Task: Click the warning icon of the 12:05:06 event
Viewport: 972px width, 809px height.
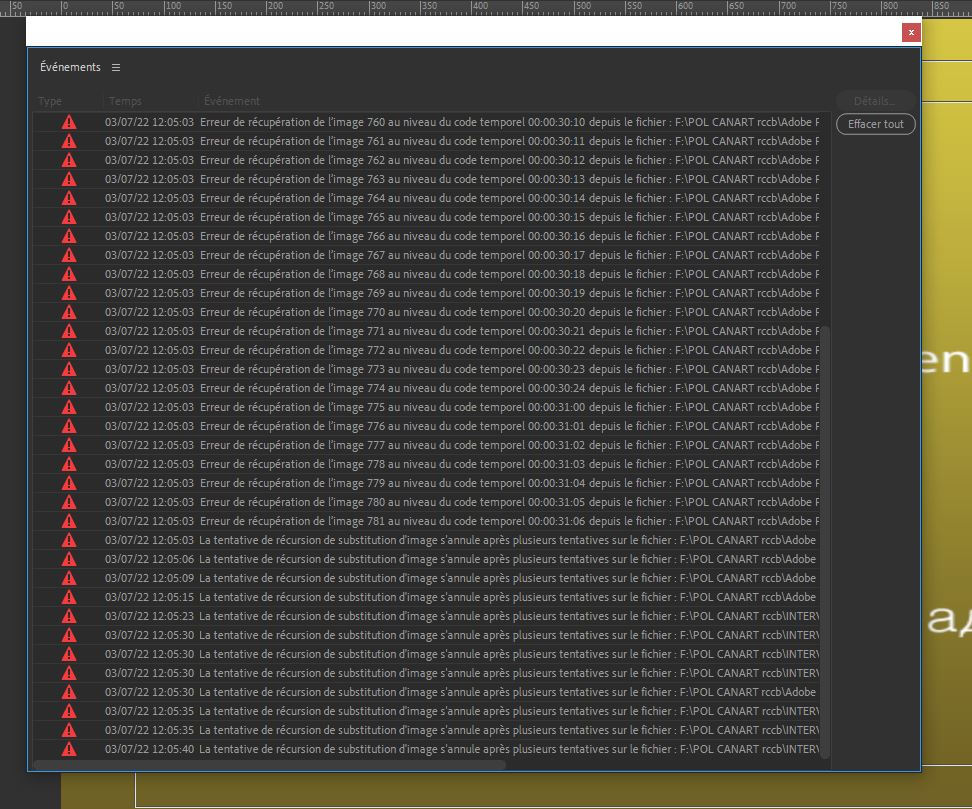Action: pyautogui.click(x=69, y=559)
